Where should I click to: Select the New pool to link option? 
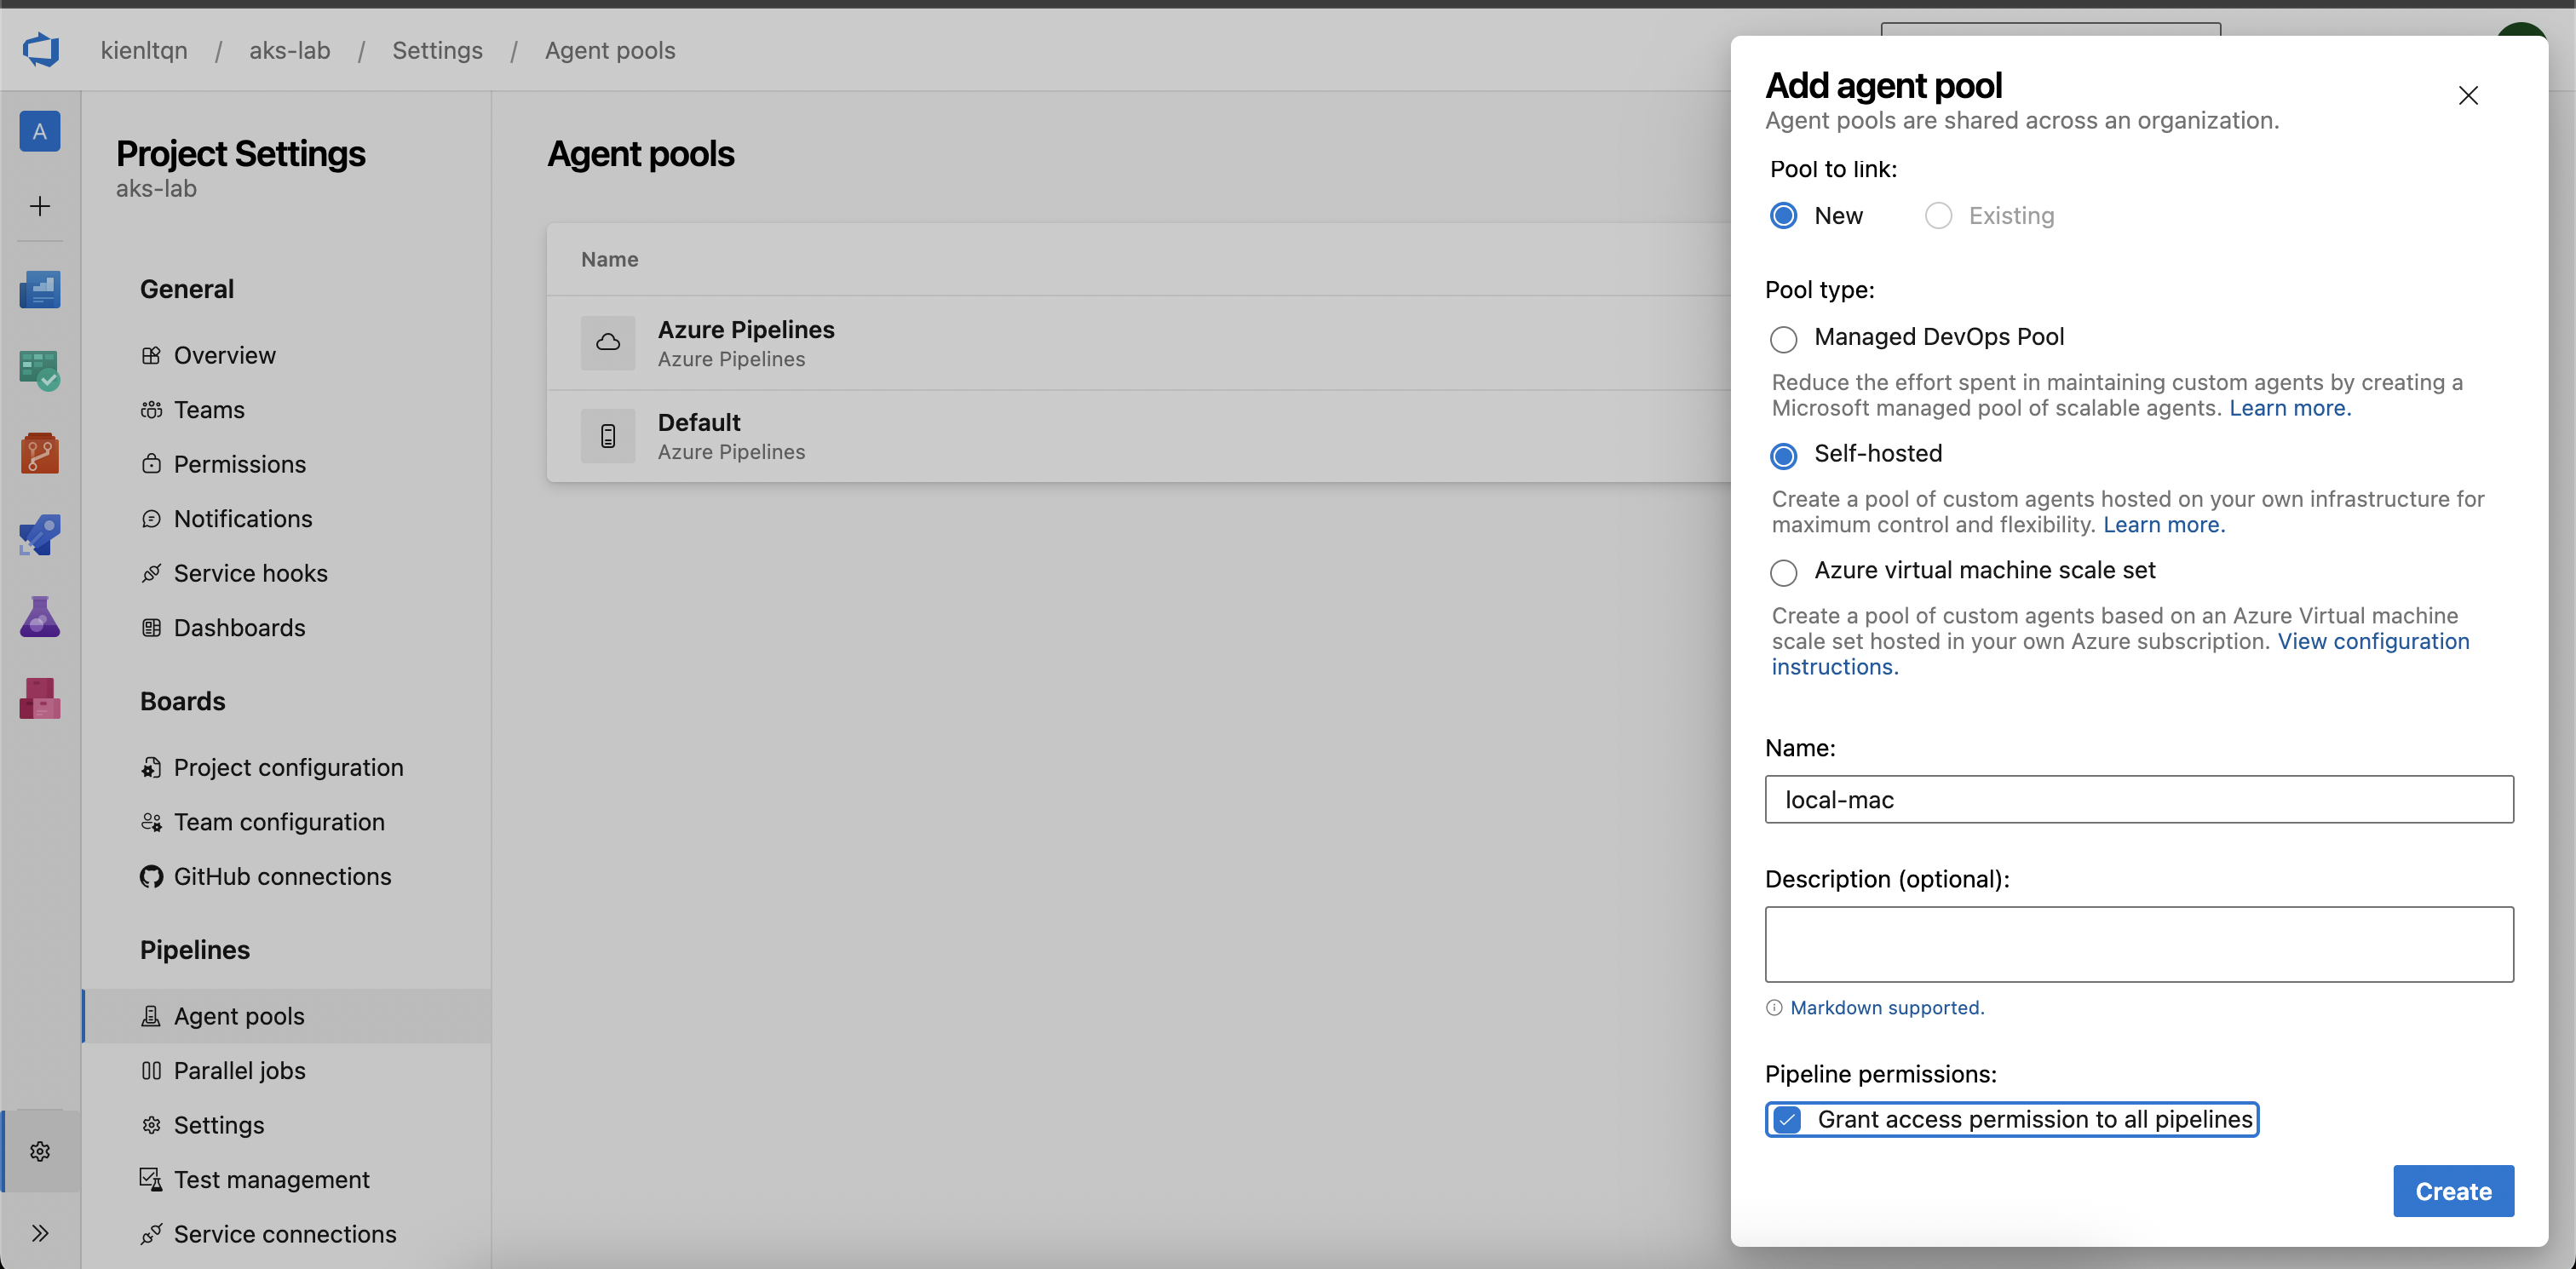tap(1783, 216)
